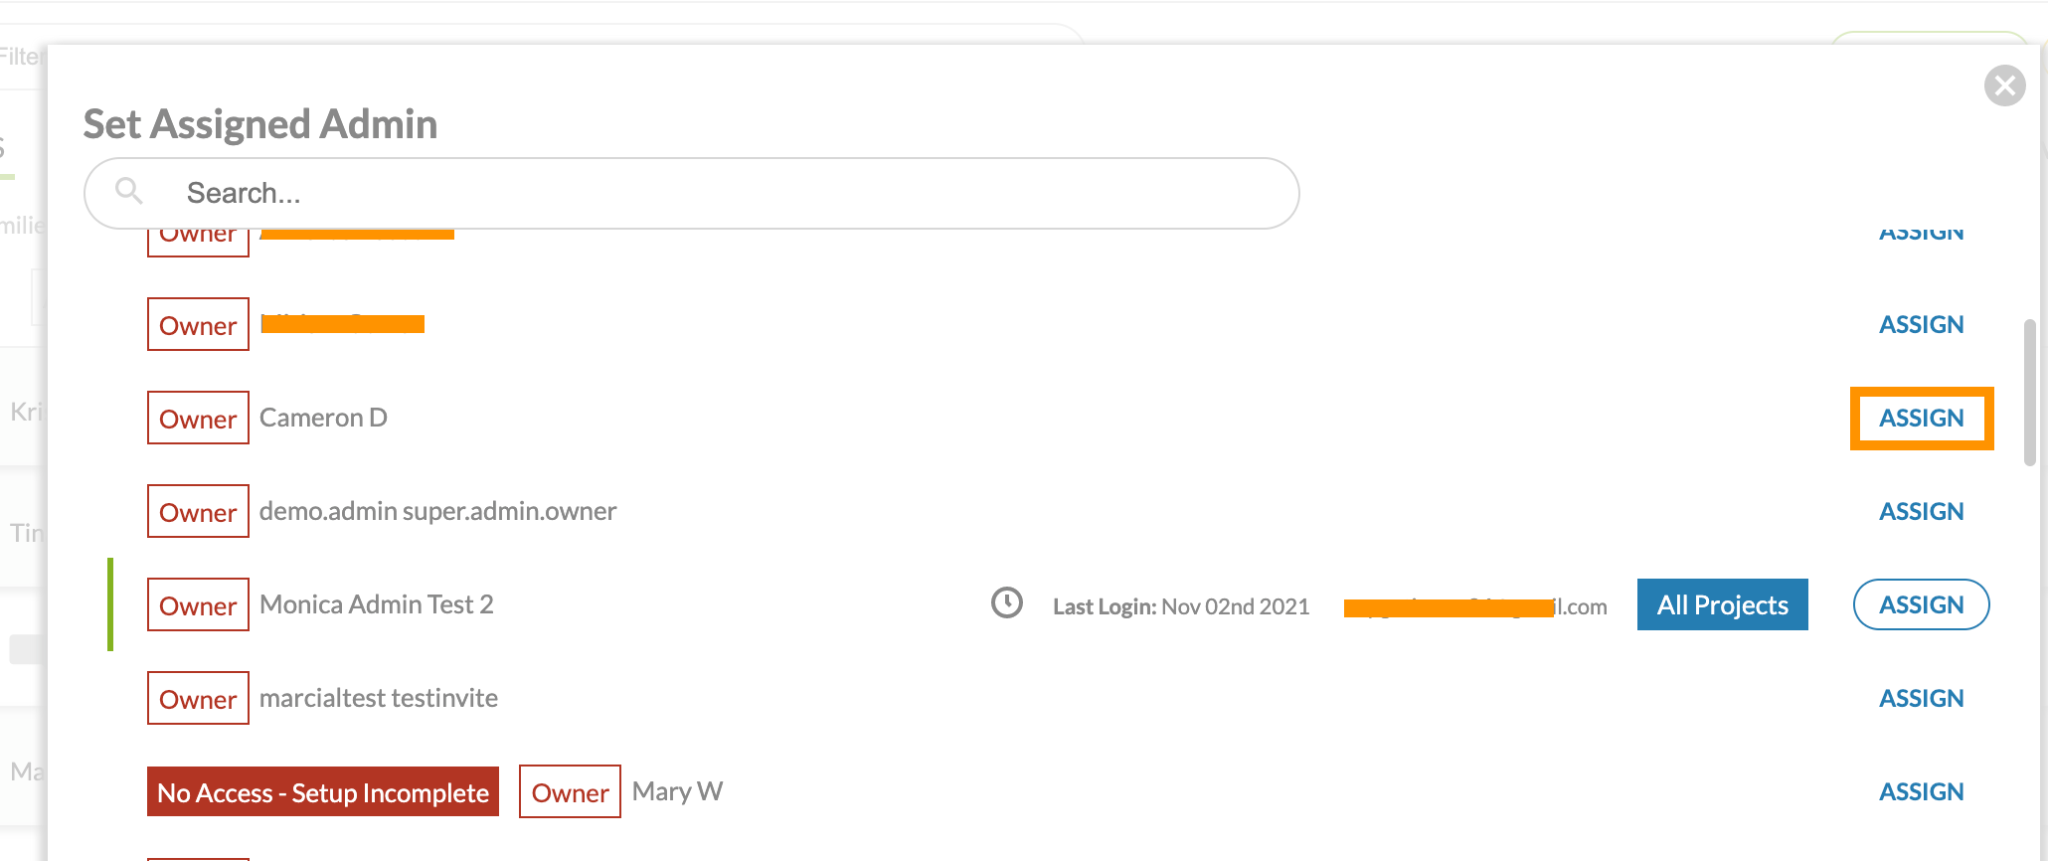
Task: Click the search magnifier icon
Action: click(x=129, y=190)
